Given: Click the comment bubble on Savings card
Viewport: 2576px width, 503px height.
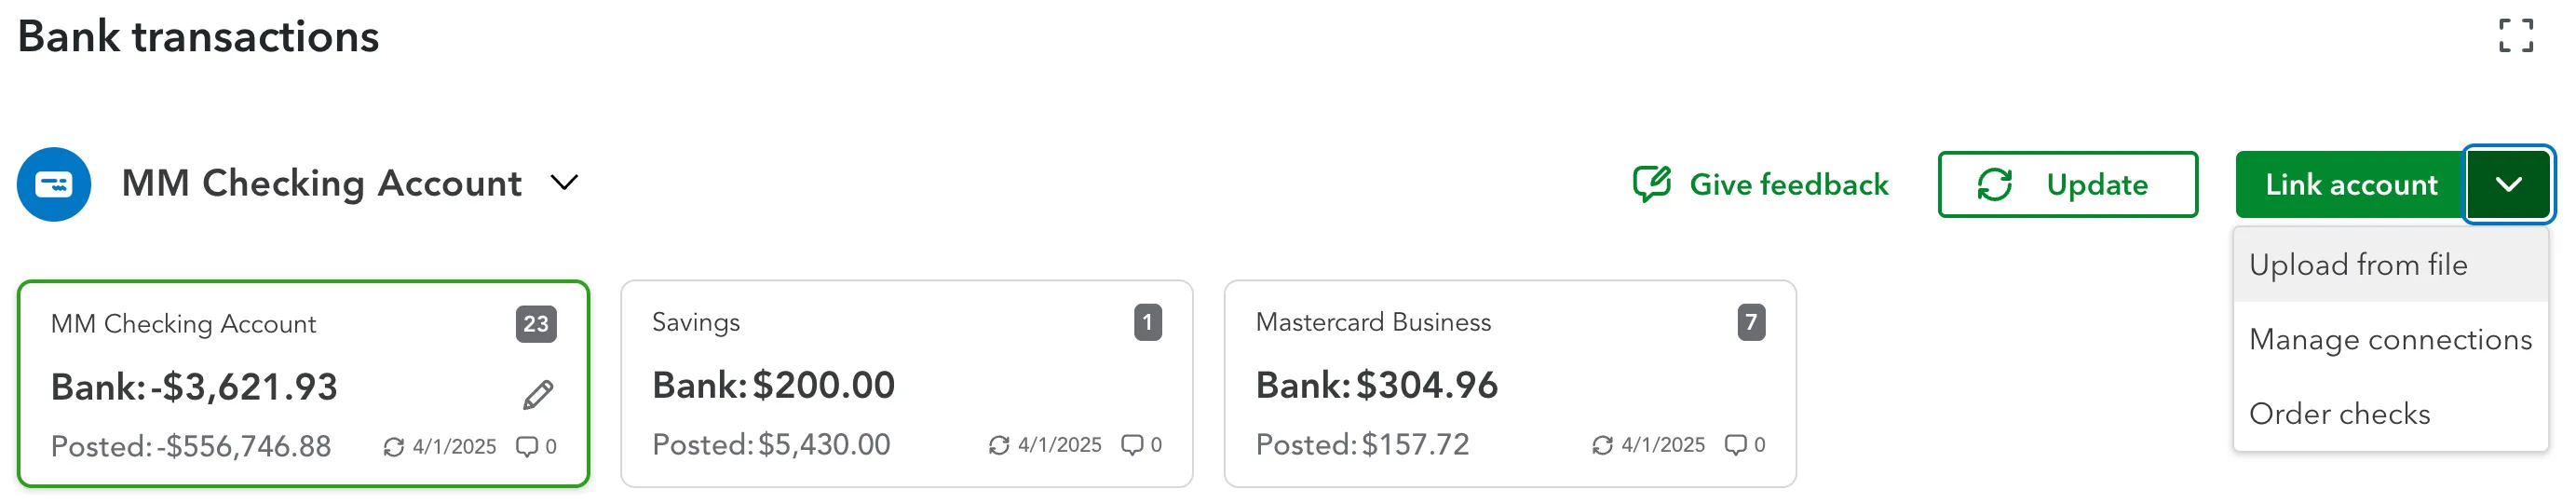Looking at the screenshot, I should [x=1131, y=445].
